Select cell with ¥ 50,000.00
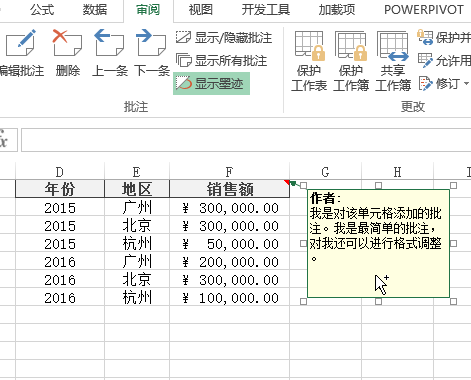The image size is (471, 380). (229, 244)
